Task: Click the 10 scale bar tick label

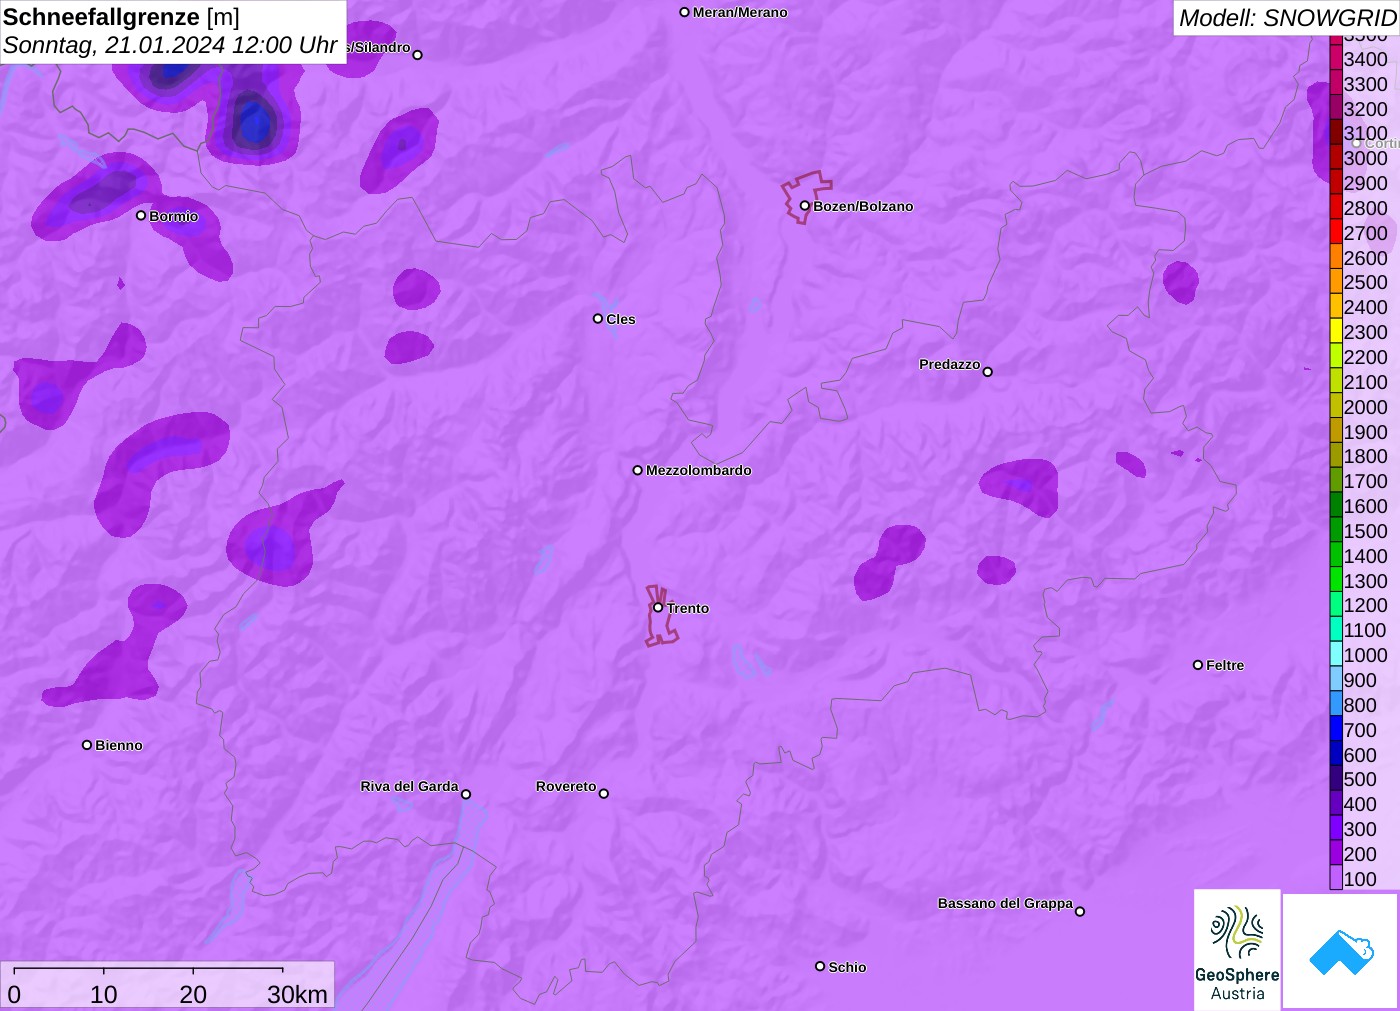Action: coord(104,994)
